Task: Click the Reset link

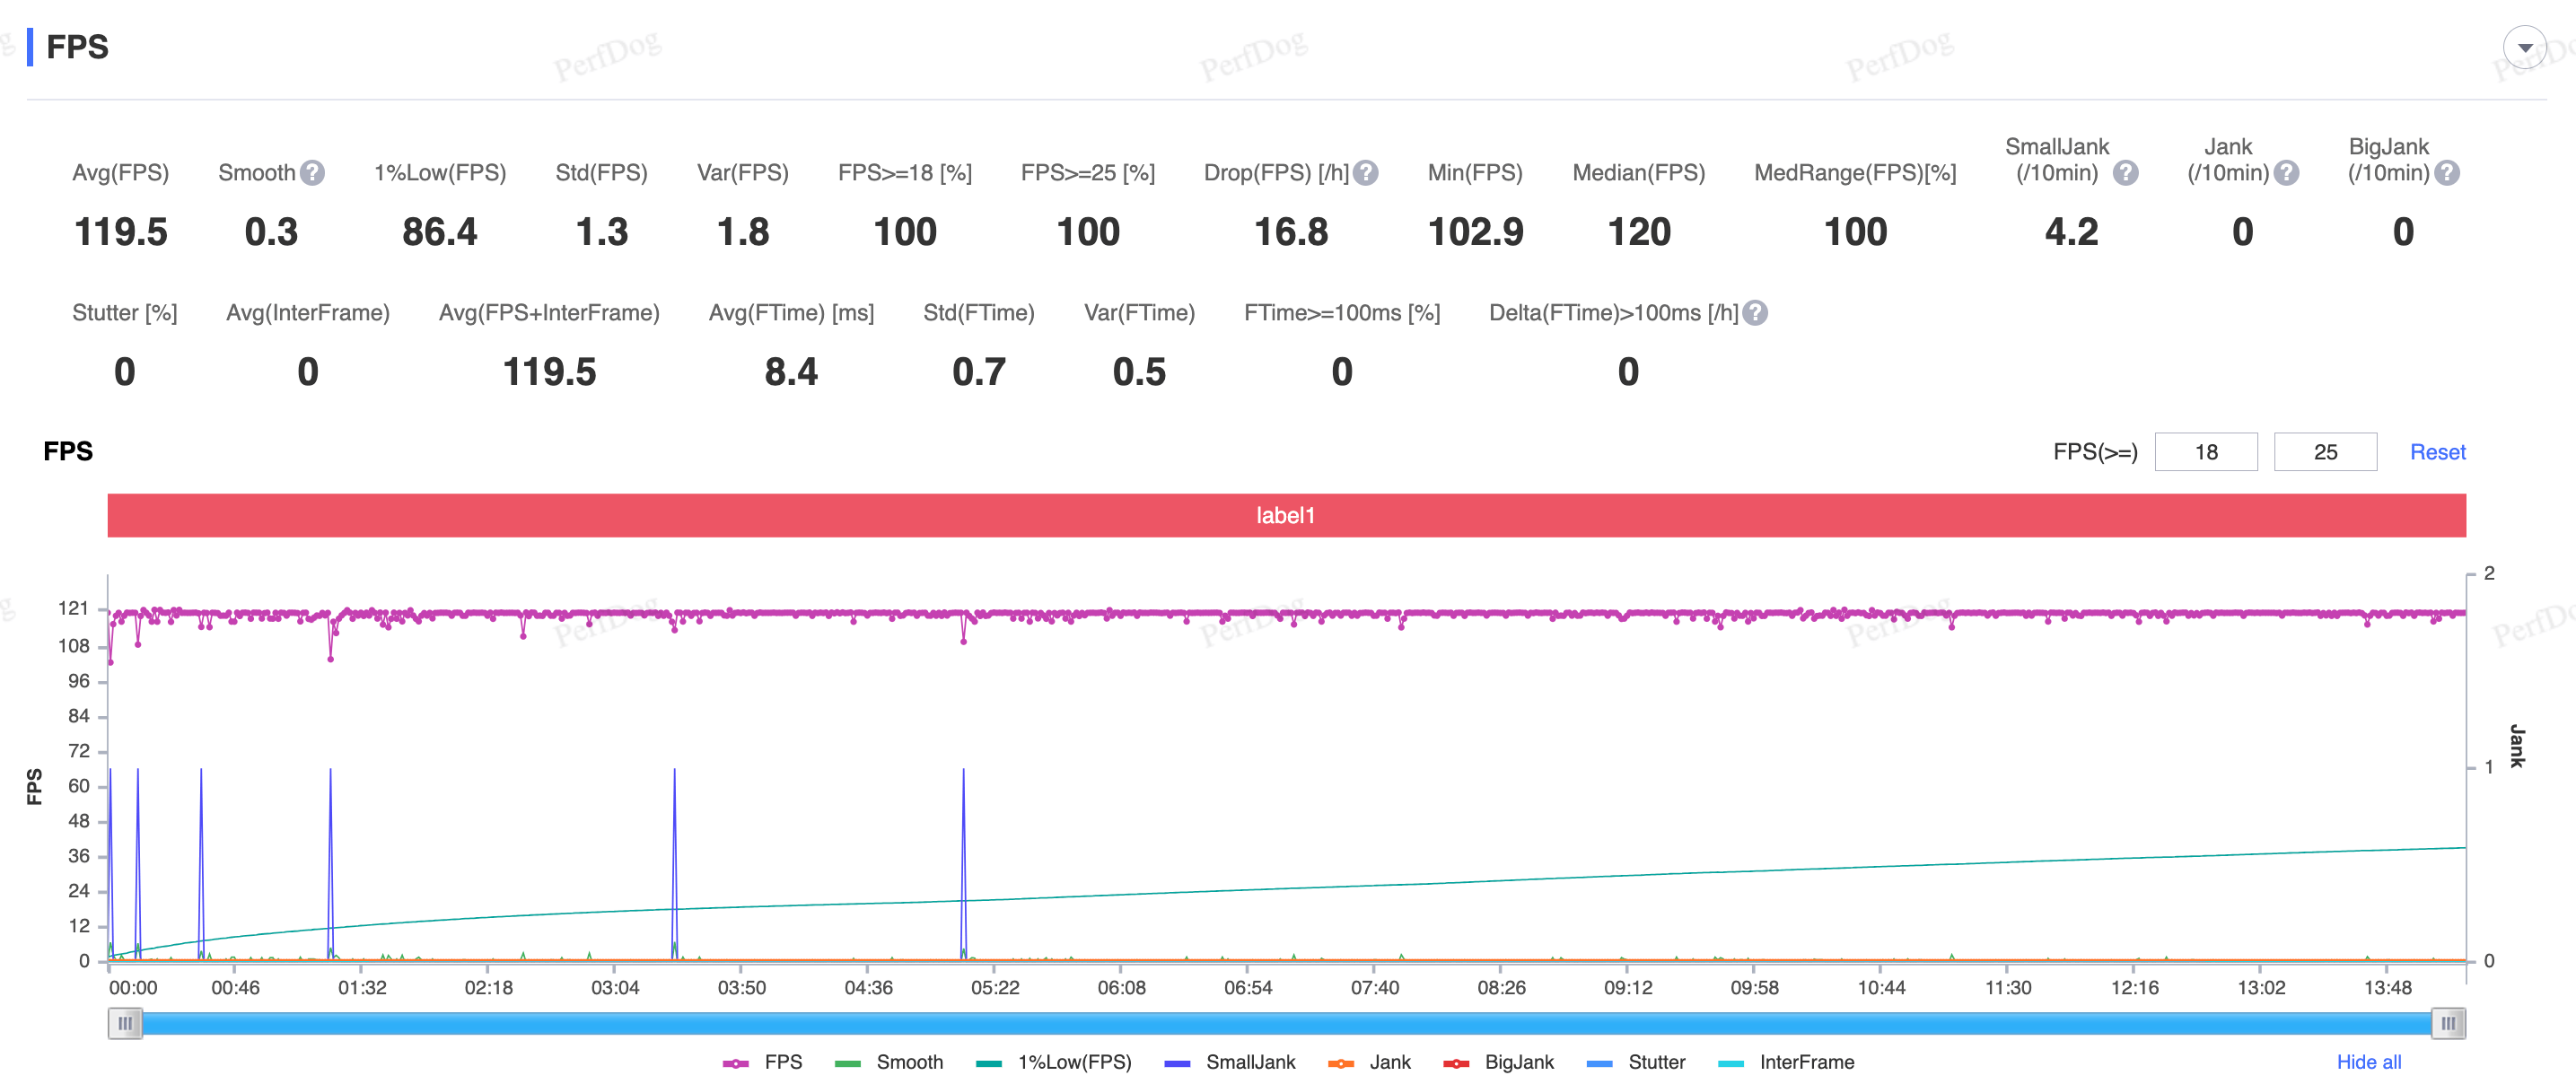Action: click(x=2437, y=452)
